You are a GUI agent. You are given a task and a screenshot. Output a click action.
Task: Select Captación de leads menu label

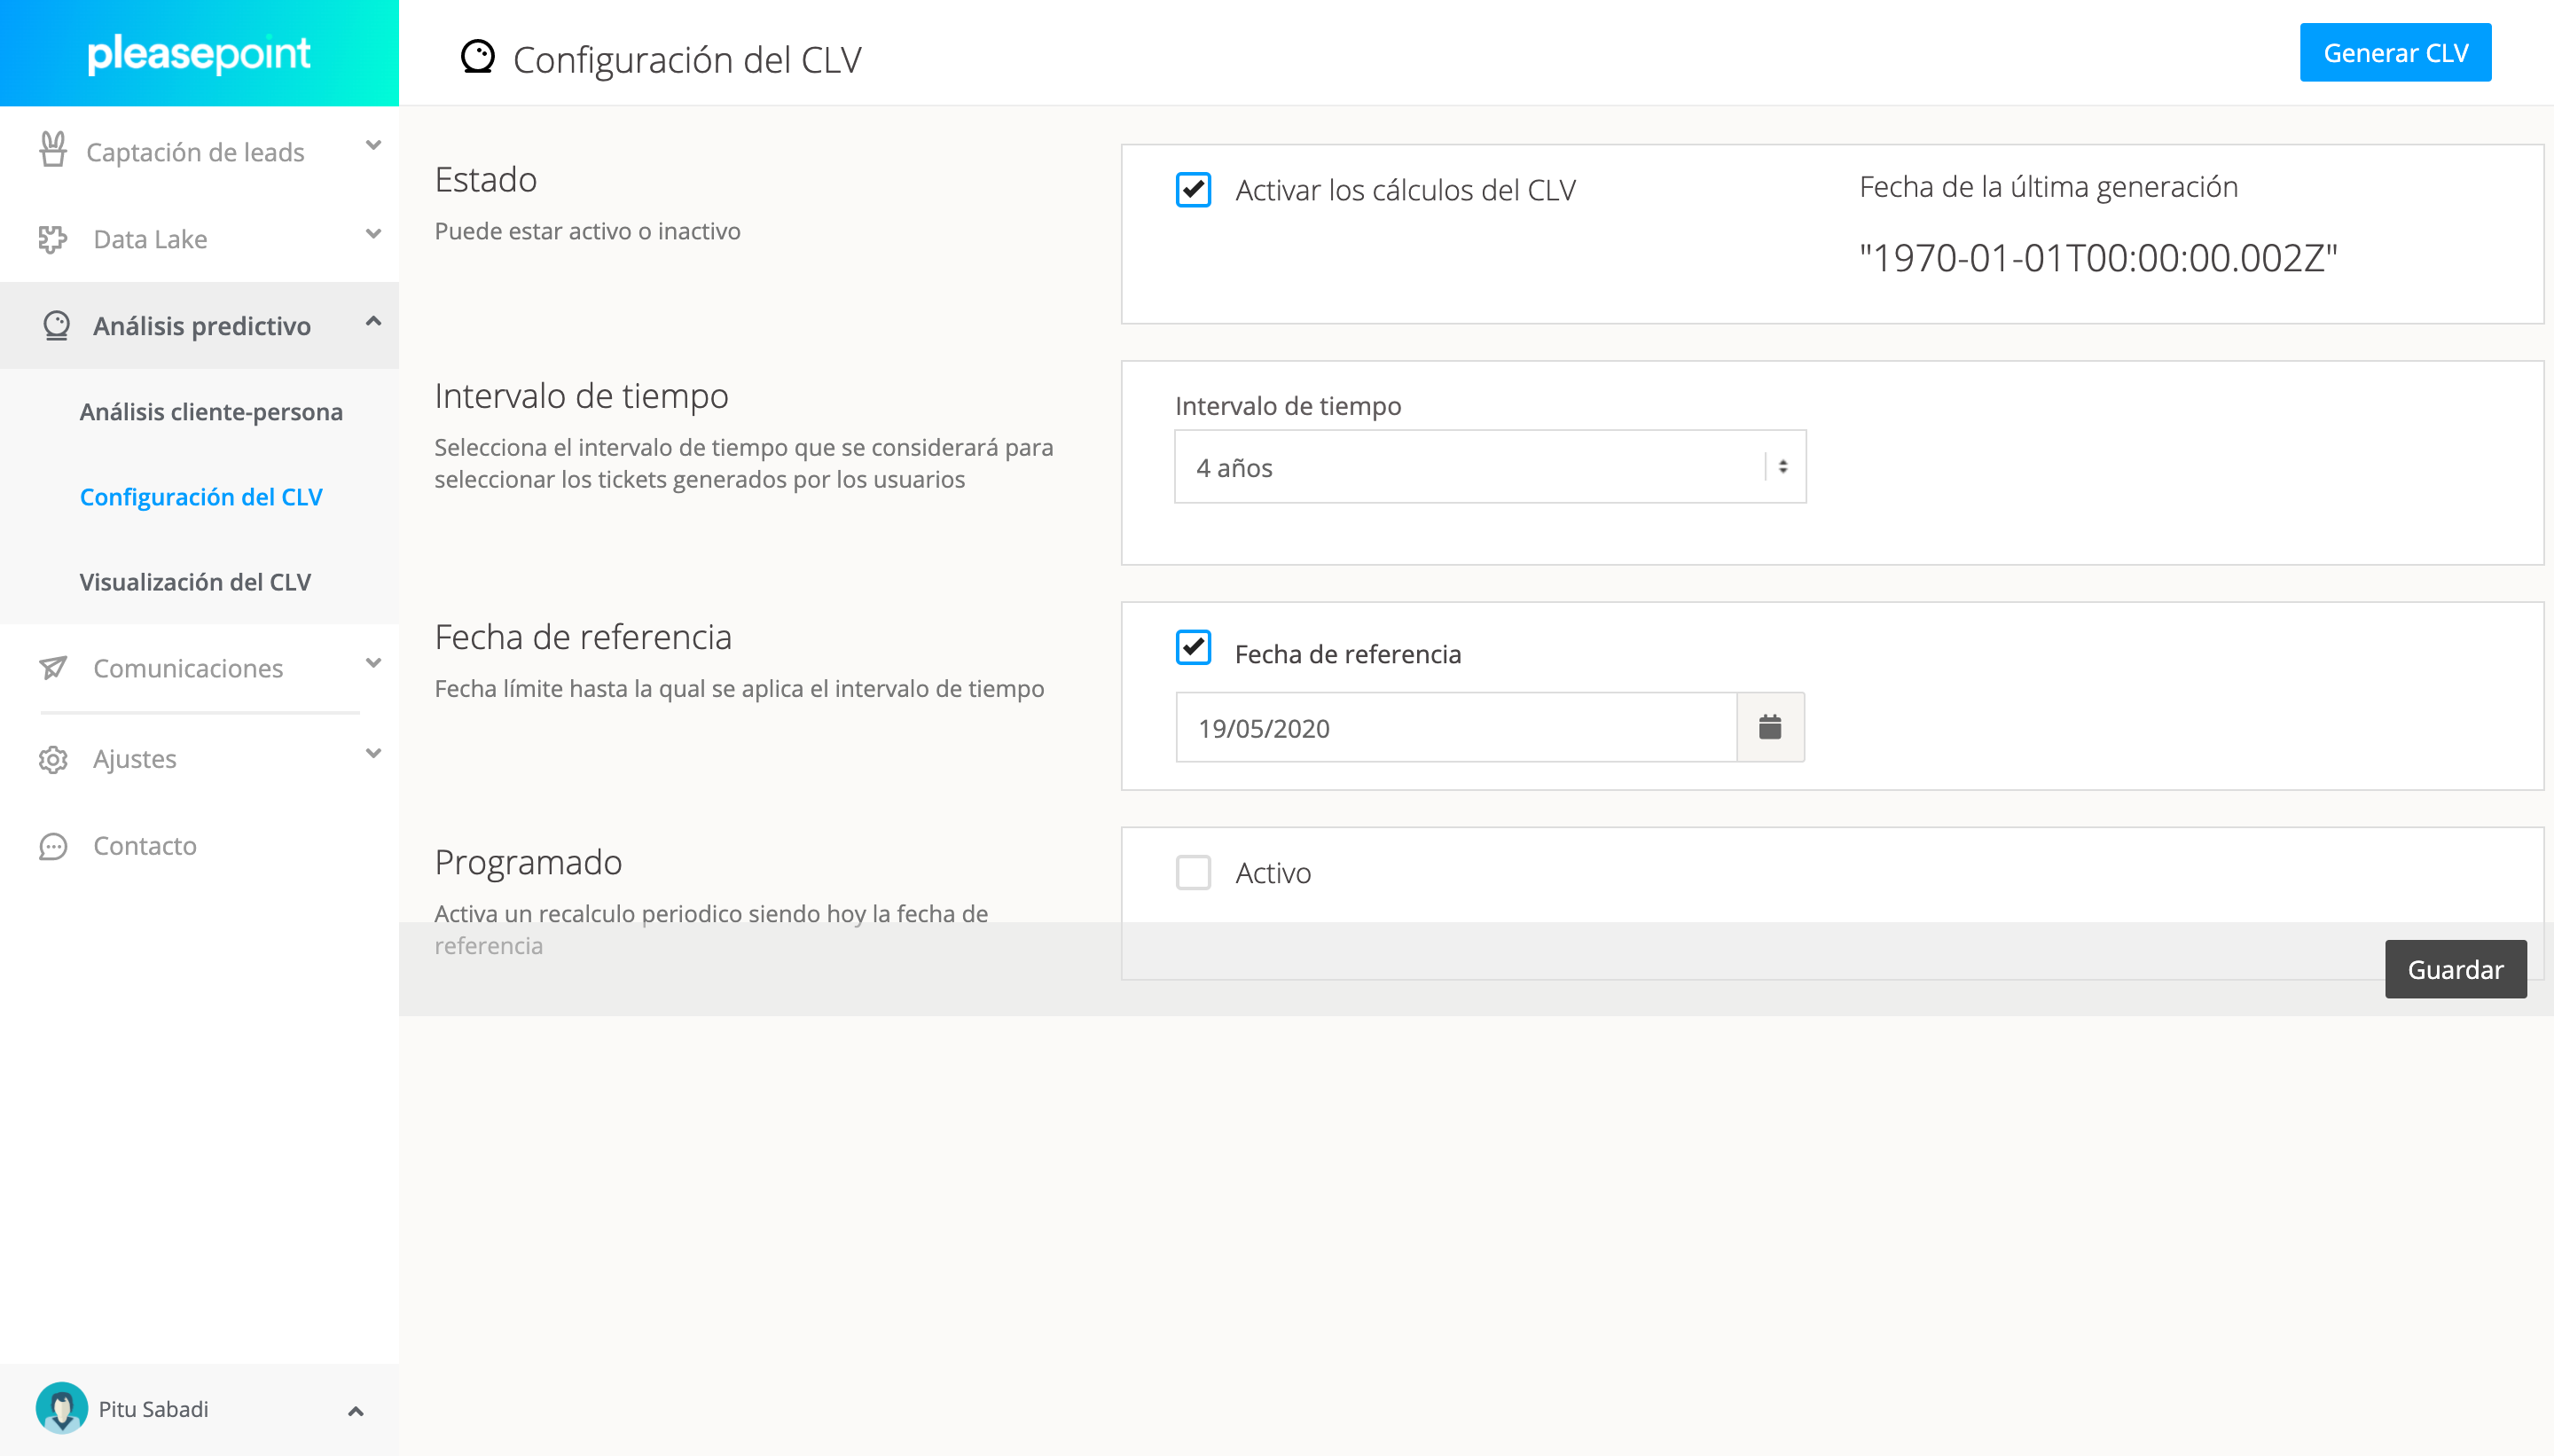195,152
